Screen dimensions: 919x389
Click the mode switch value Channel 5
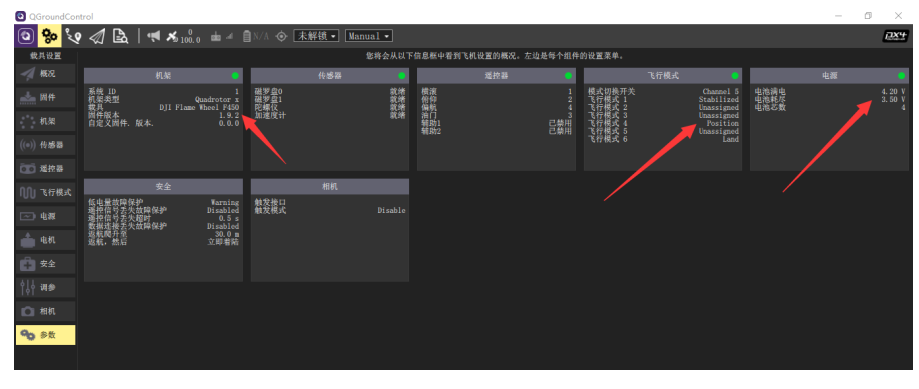(x=721, y=91)
